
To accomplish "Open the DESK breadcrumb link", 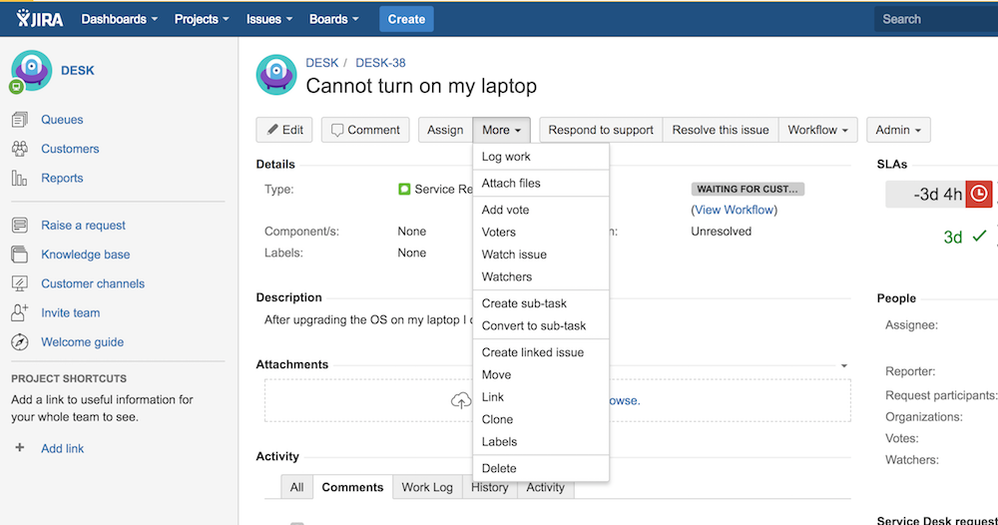I will (x=322, y=63).
